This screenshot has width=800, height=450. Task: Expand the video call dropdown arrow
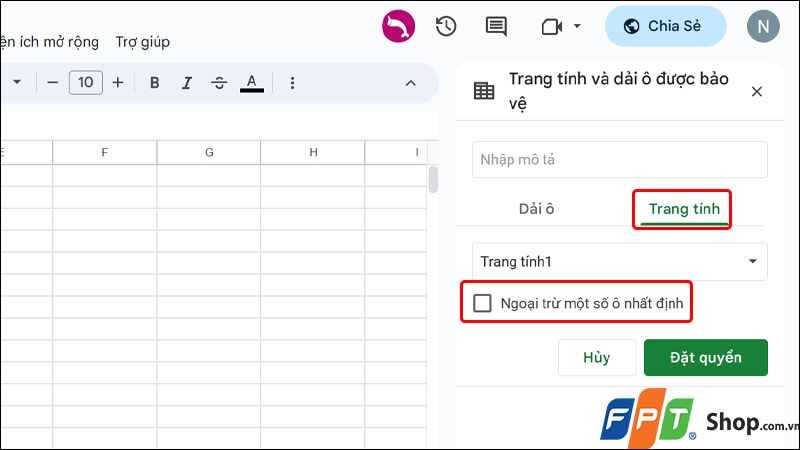point(577,26)
